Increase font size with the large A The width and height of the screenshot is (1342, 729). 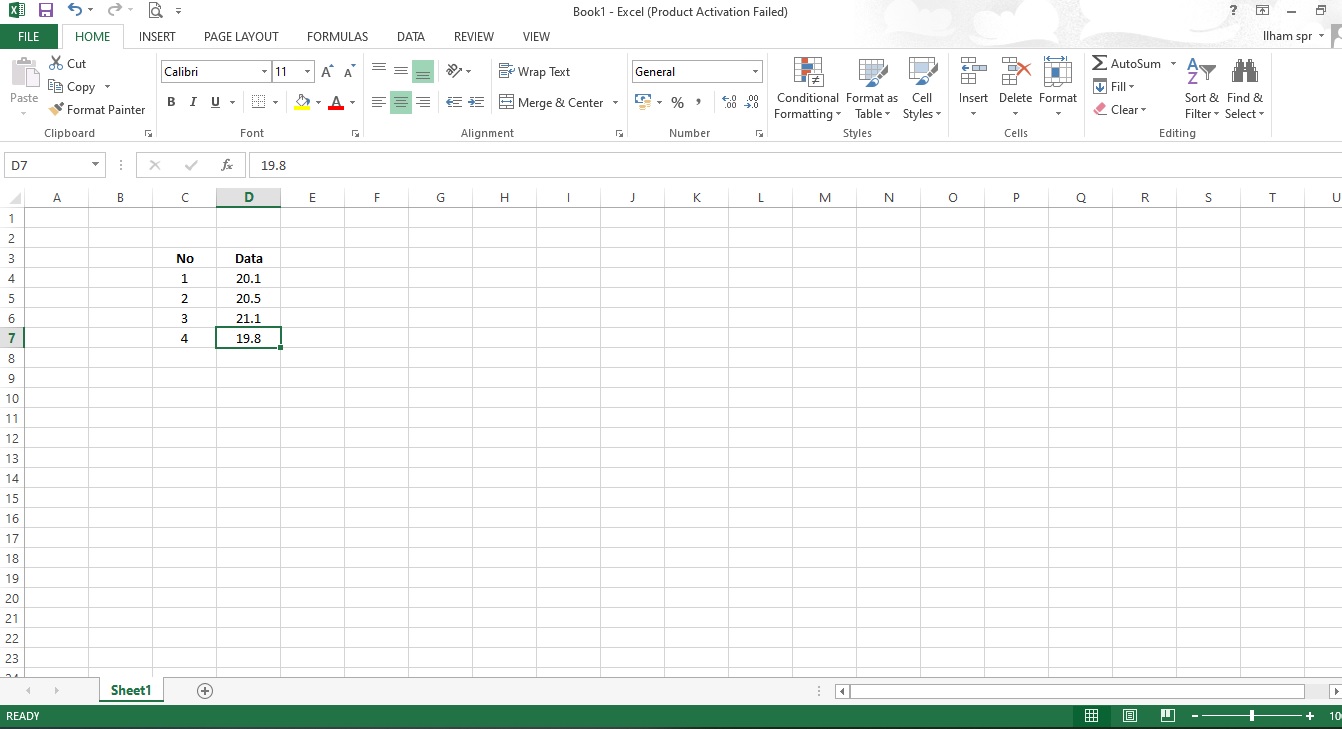point(327,72)
